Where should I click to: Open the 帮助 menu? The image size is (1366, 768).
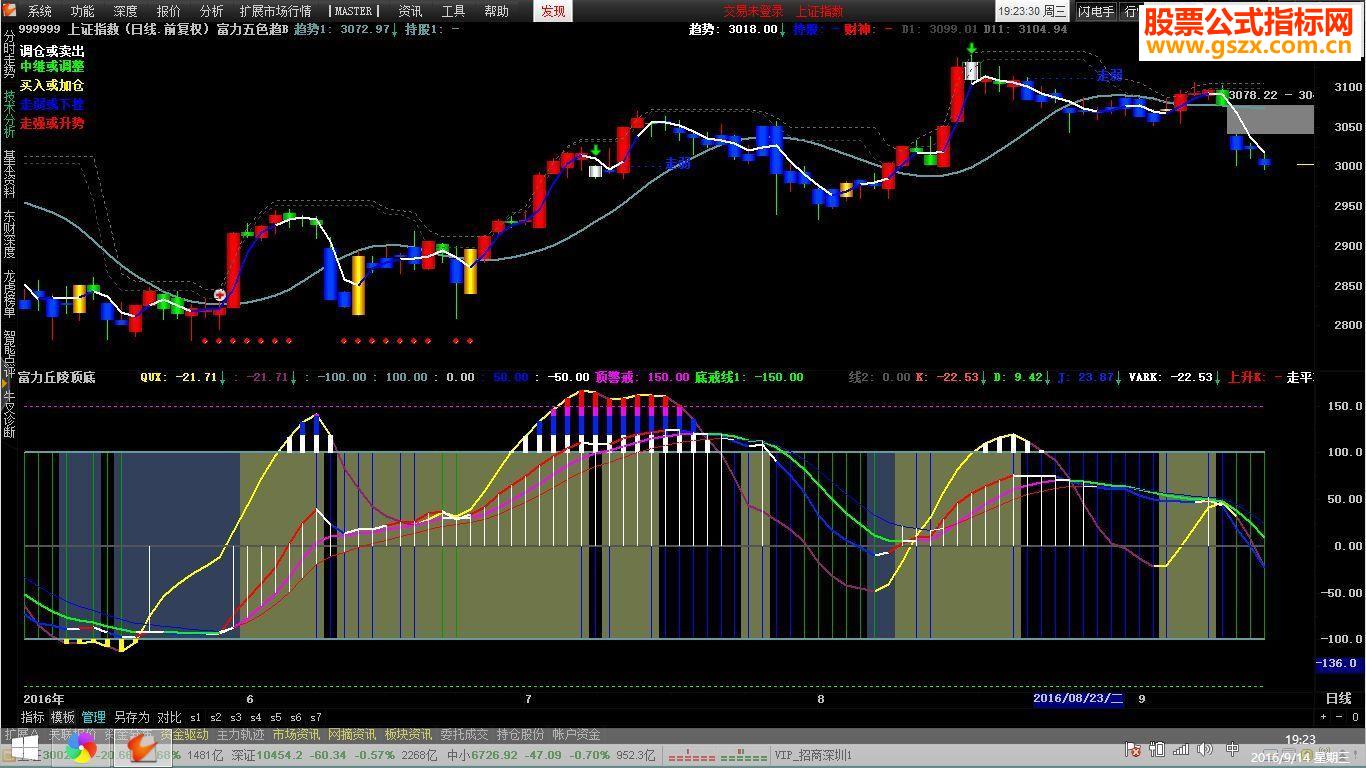click(497, 11)
